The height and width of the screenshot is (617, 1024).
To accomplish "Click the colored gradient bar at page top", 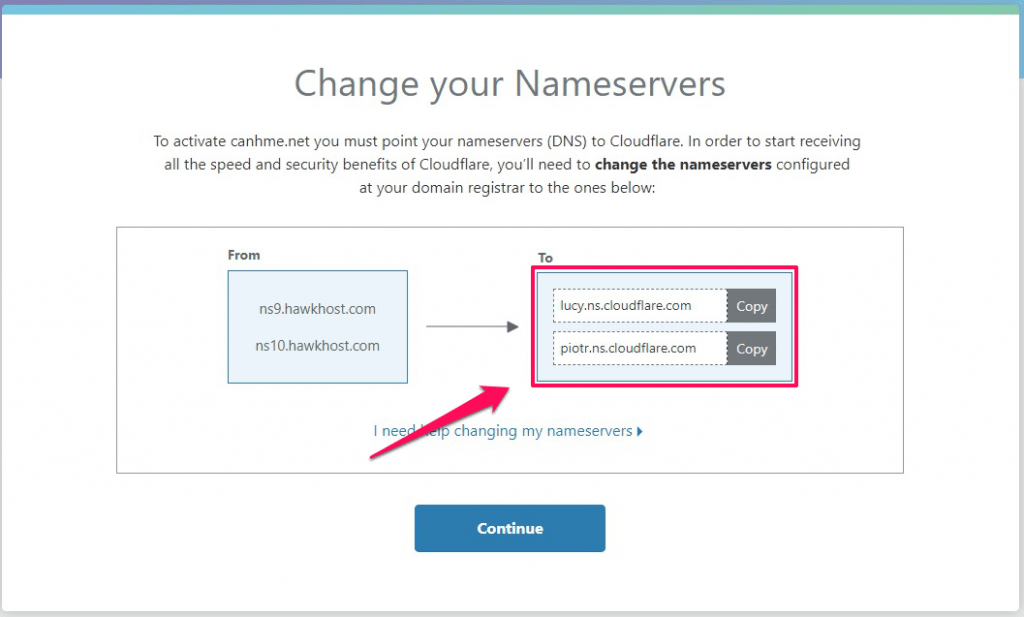I will coord(512,7).
